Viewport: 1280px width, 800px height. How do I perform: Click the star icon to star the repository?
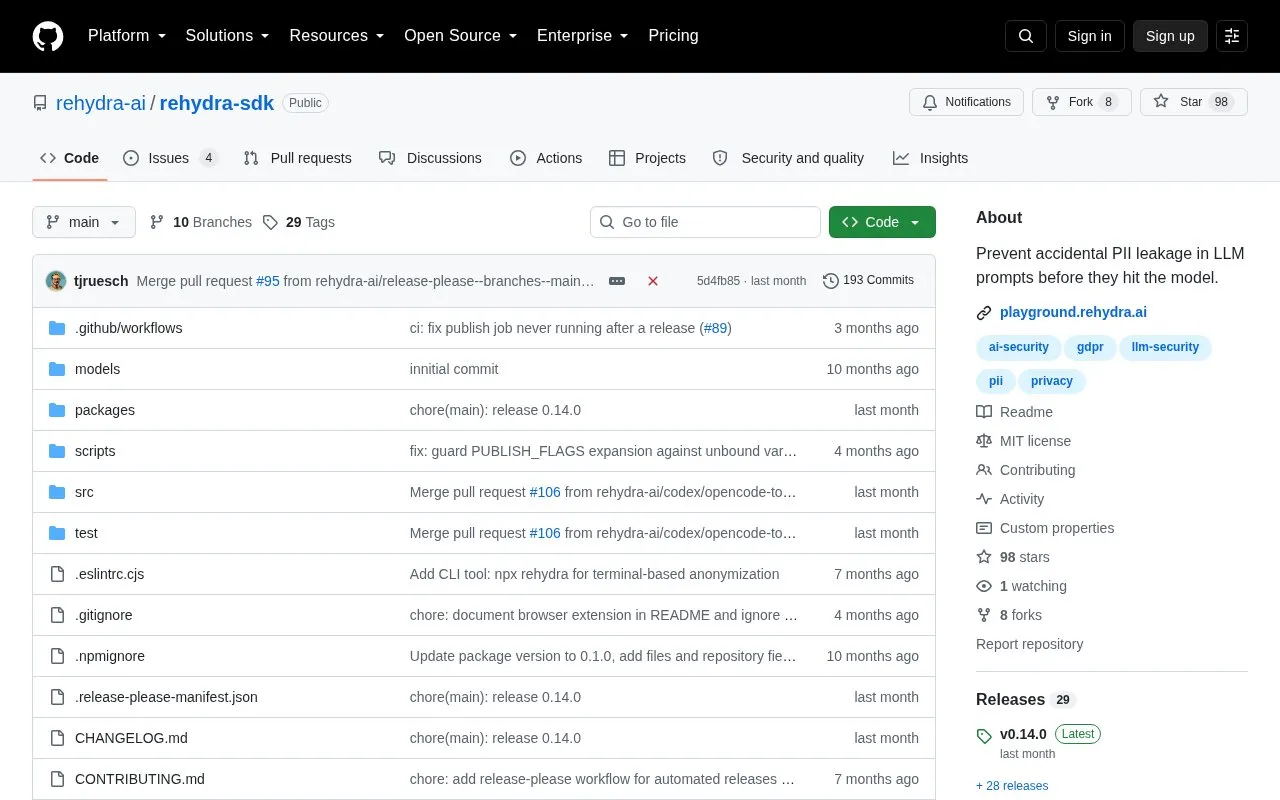pos(1161,102)
